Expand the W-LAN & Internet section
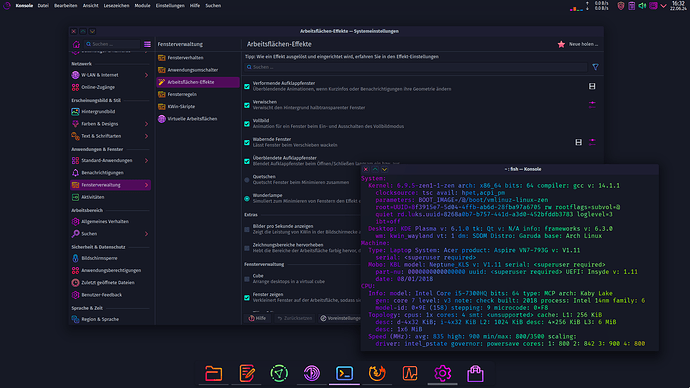Image resolution: width=690 pixels, height=388 pixels. tap(146, 75)
